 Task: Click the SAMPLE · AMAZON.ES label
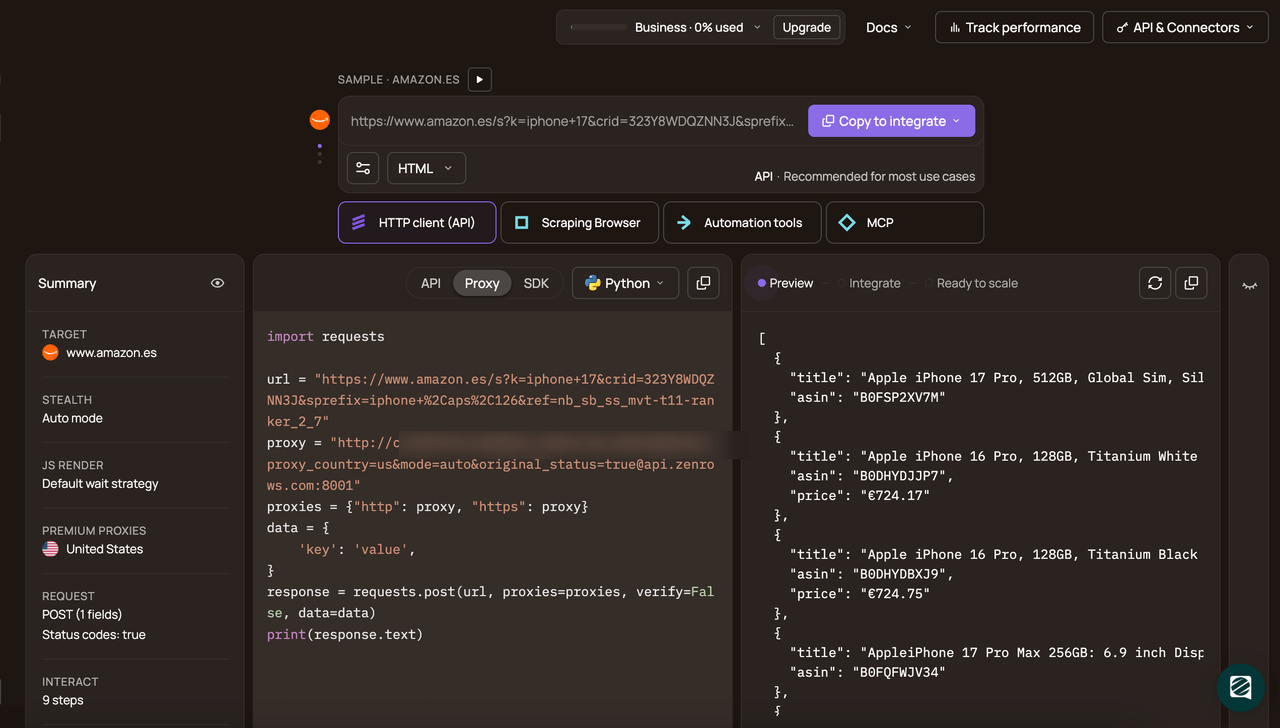point(398,79)
